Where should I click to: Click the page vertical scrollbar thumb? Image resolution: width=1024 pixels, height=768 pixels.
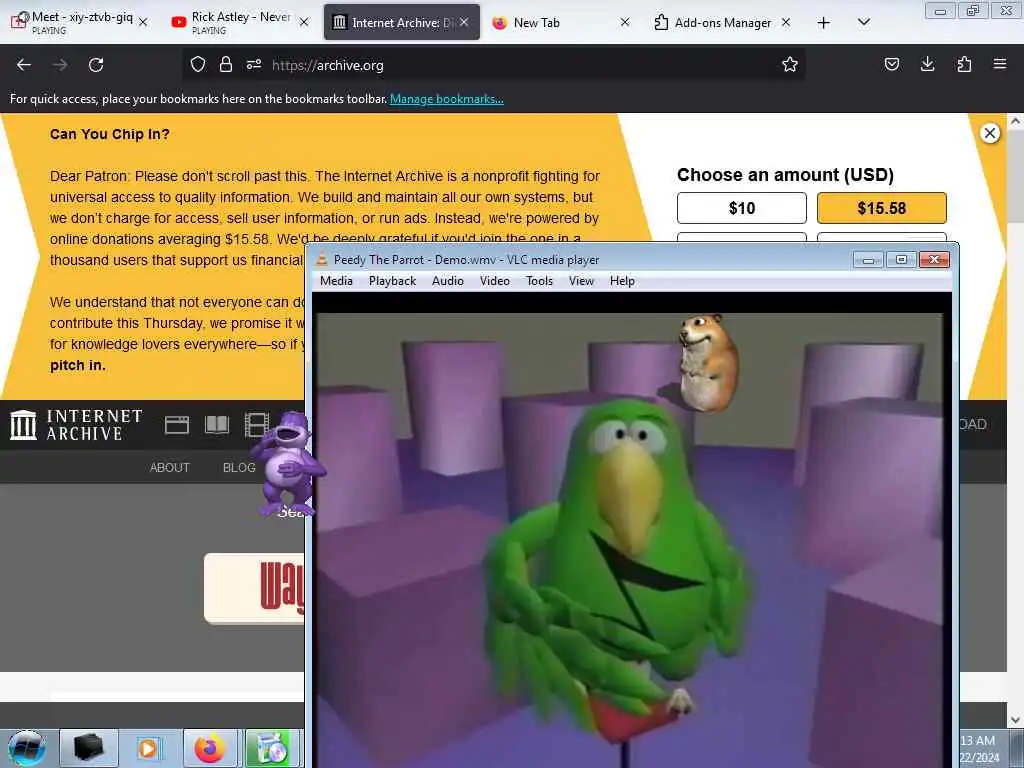(x=1014, y=176)
